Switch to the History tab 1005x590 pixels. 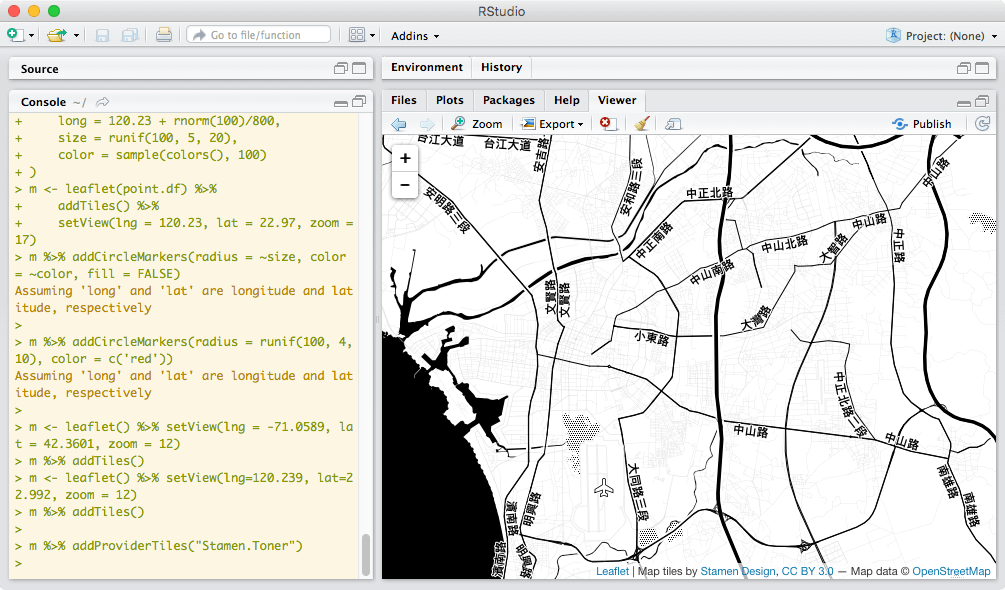[x=501, y=67]
